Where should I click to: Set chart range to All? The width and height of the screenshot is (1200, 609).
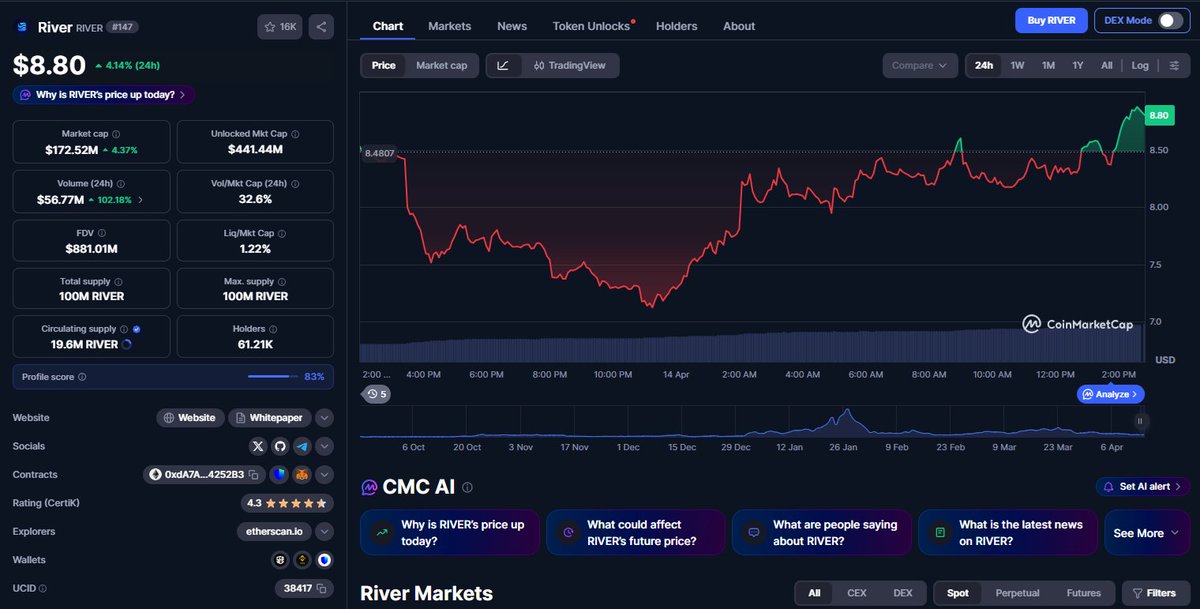1106,65
